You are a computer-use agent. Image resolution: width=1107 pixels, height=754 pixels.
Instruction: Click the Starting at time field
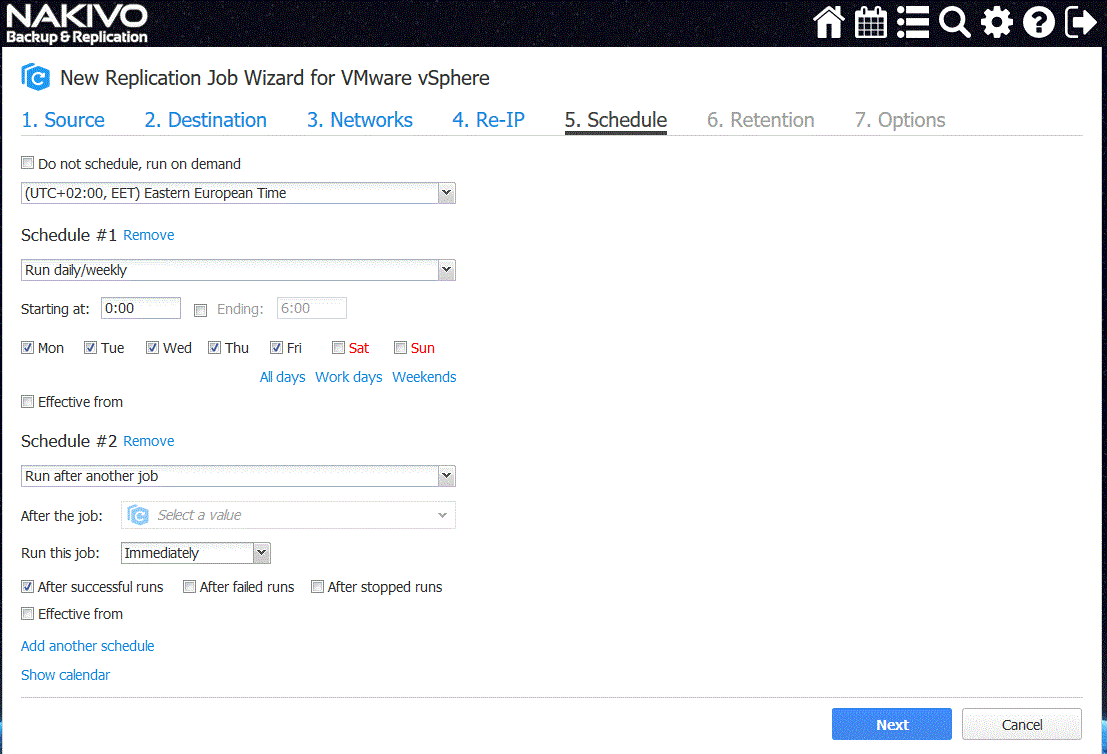(x=141, y=309)
